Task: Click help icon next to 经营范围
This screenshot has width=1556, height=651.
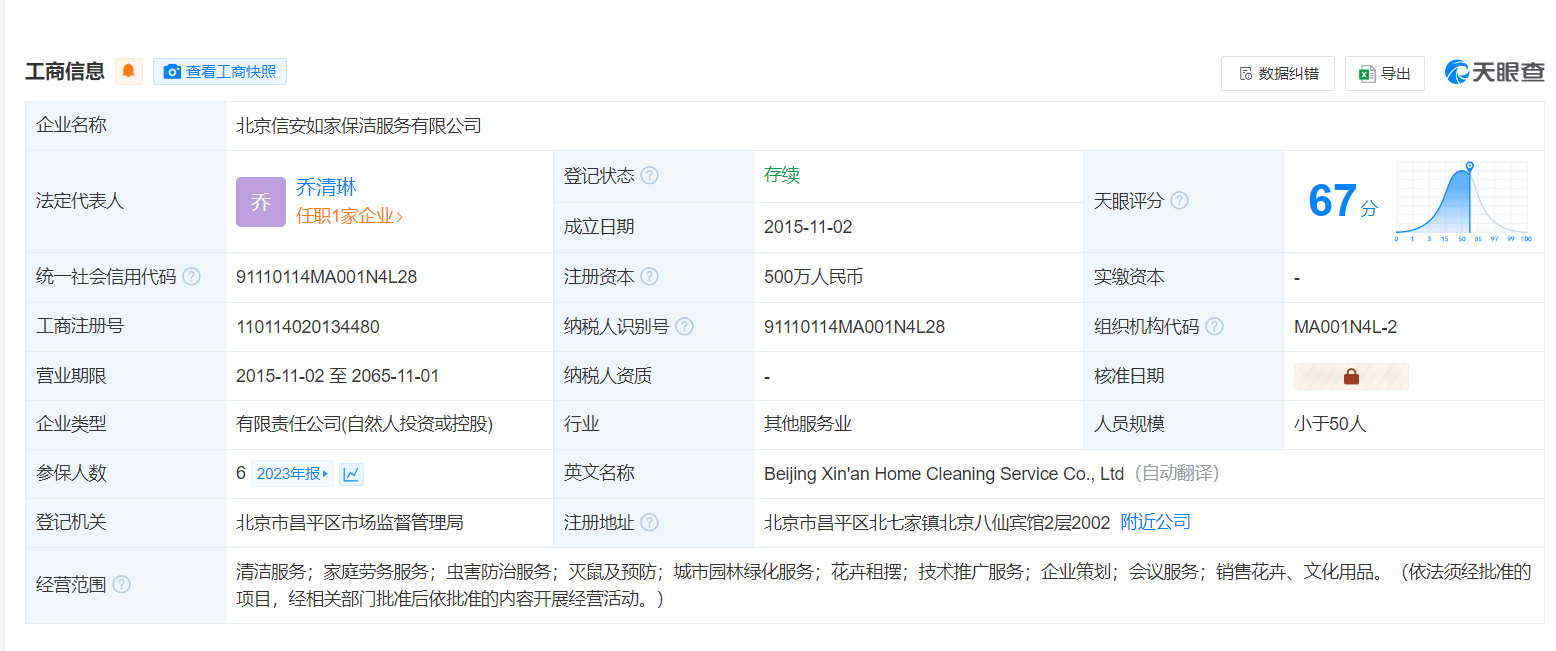Action: 121,584
